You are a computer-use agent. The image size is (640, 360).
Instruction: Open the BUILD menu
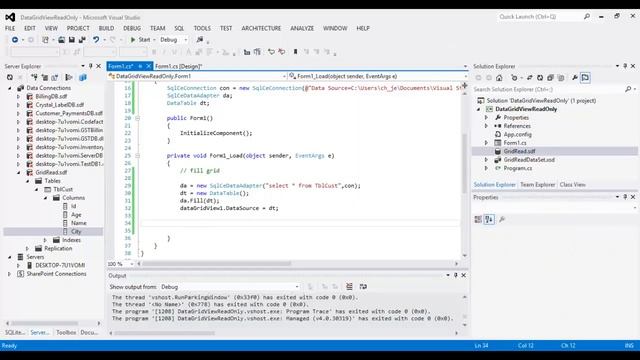click(107, 28)
